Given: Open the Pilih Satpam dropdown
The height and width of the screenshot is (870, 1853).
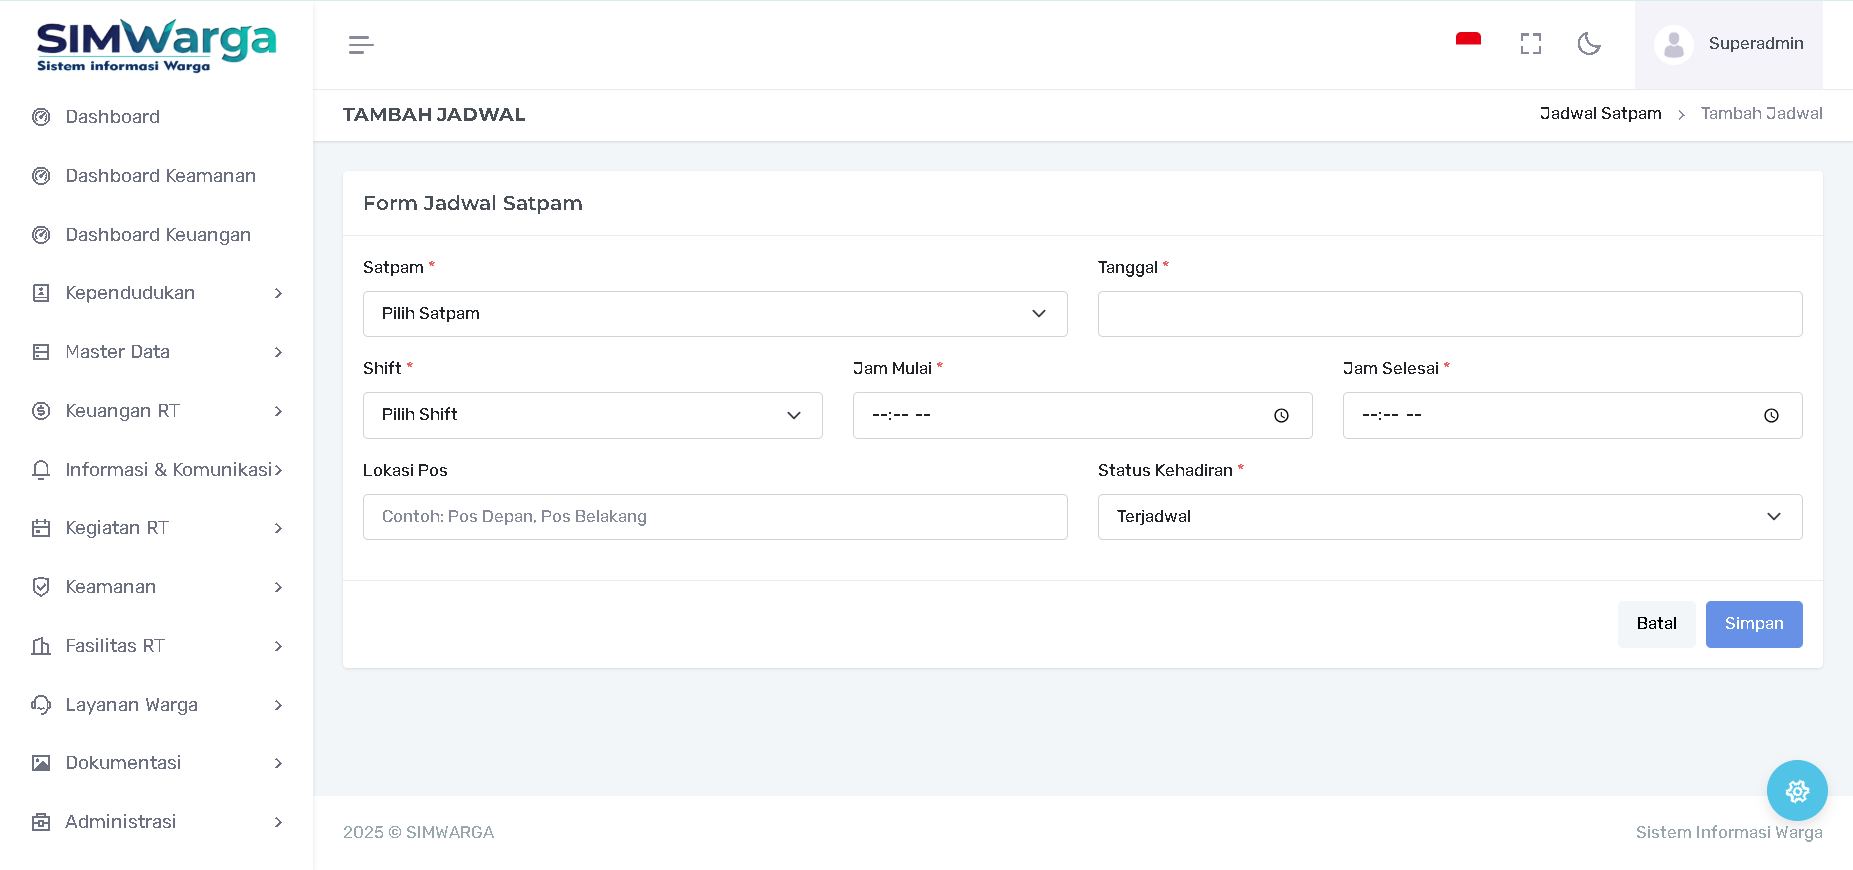Looking at the screenshot, I should pyautogui.click(x=715, y=314).
